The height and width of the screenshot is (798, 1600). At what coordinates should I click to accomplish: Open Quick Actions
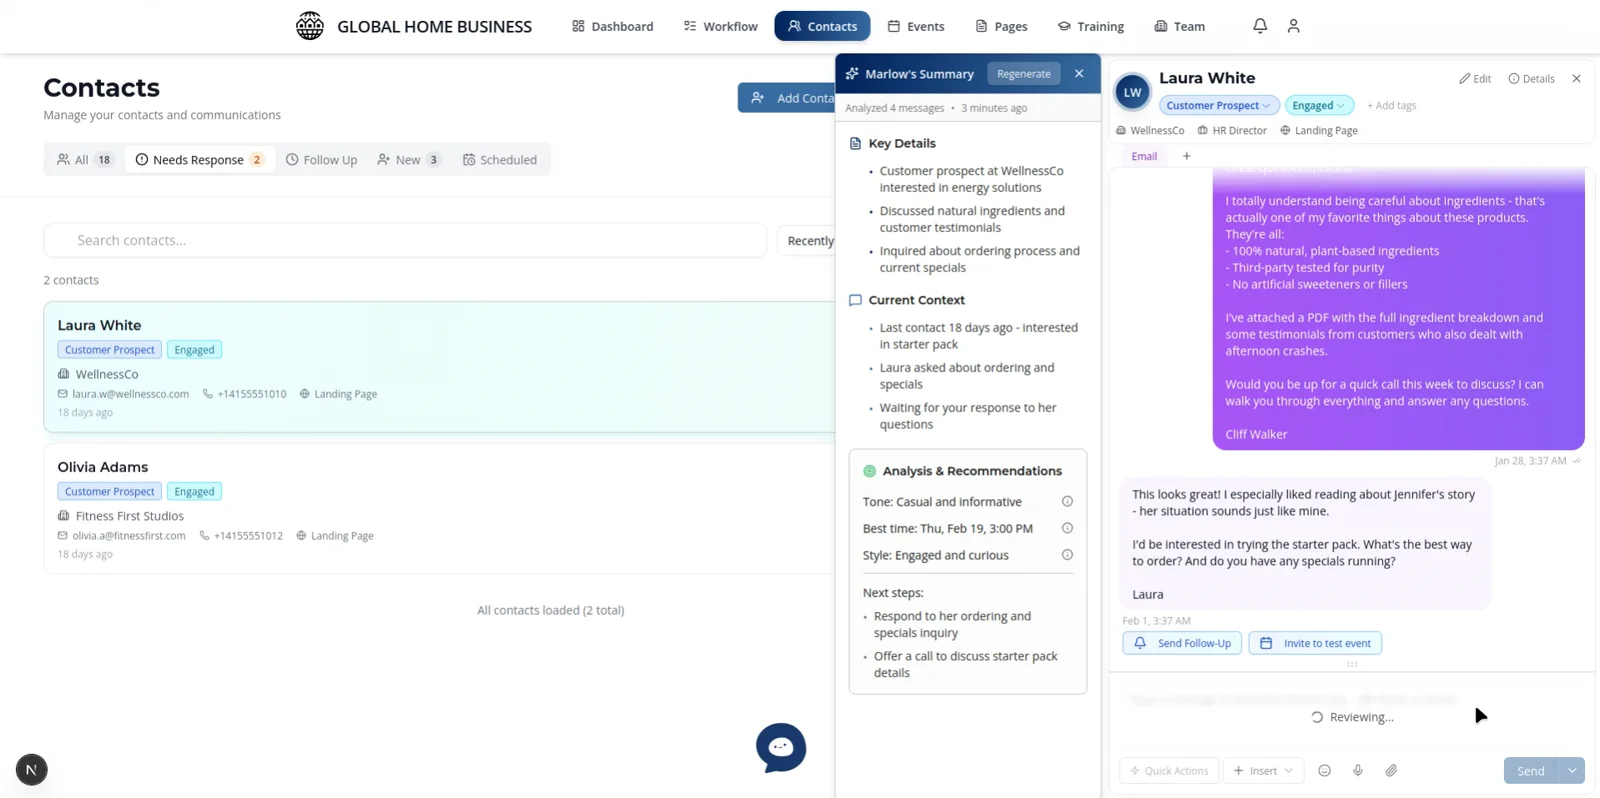click(x=1169, y=770)
